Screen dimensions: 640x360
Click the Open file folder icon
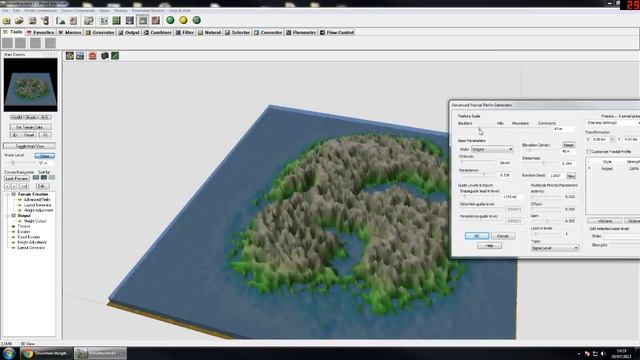[x=19, y=20]
